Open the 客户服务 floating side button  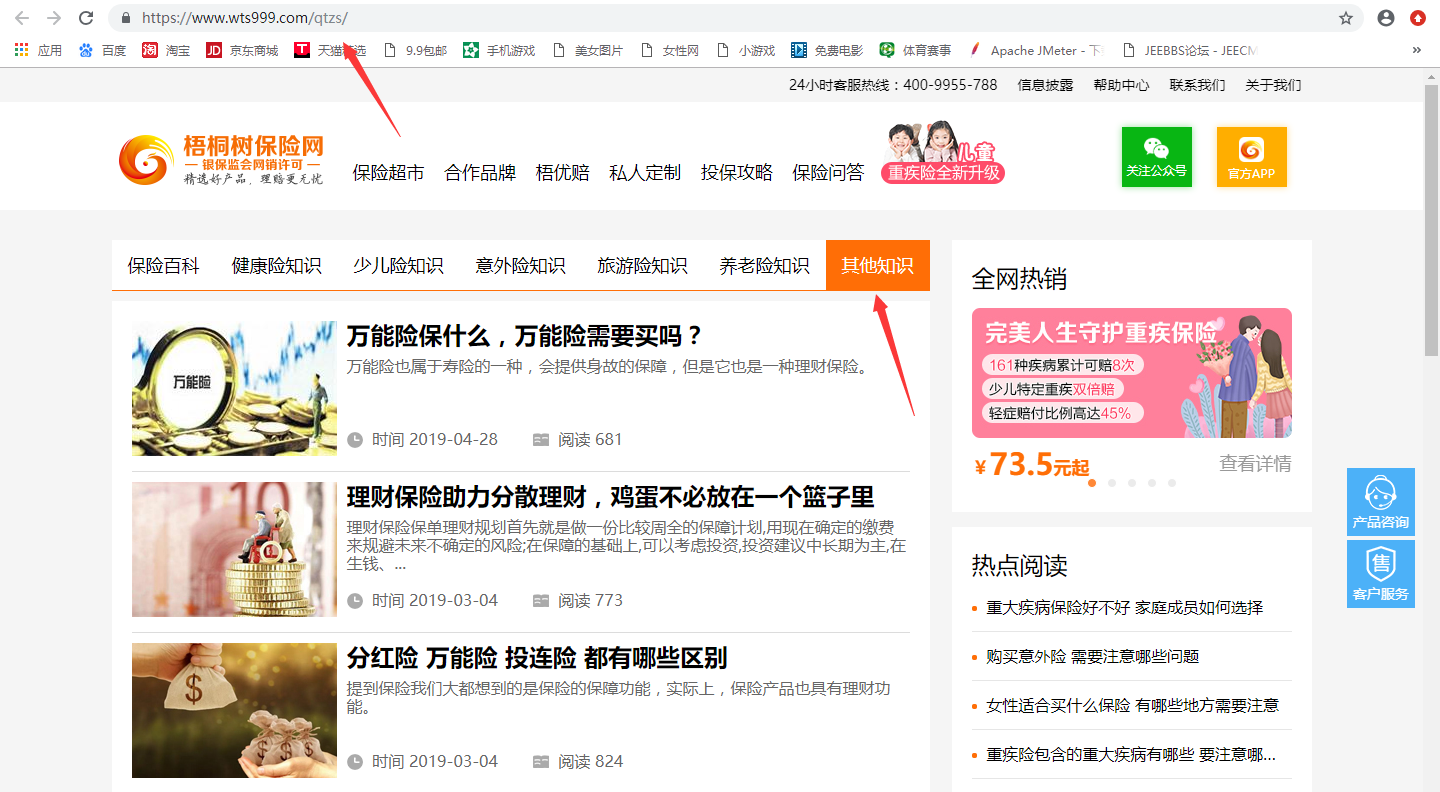click(x=1380, y=574)
